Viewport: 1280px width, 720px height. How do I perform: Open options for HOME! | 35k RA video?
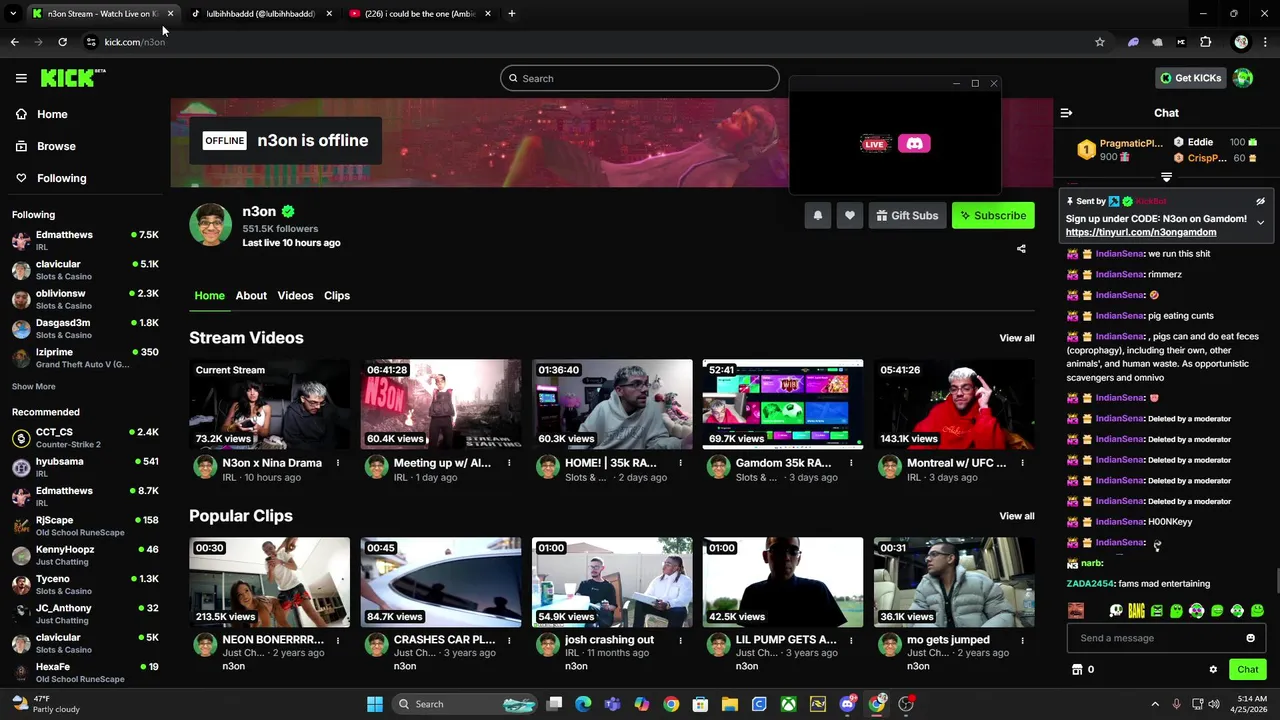(x=679, y=463)
